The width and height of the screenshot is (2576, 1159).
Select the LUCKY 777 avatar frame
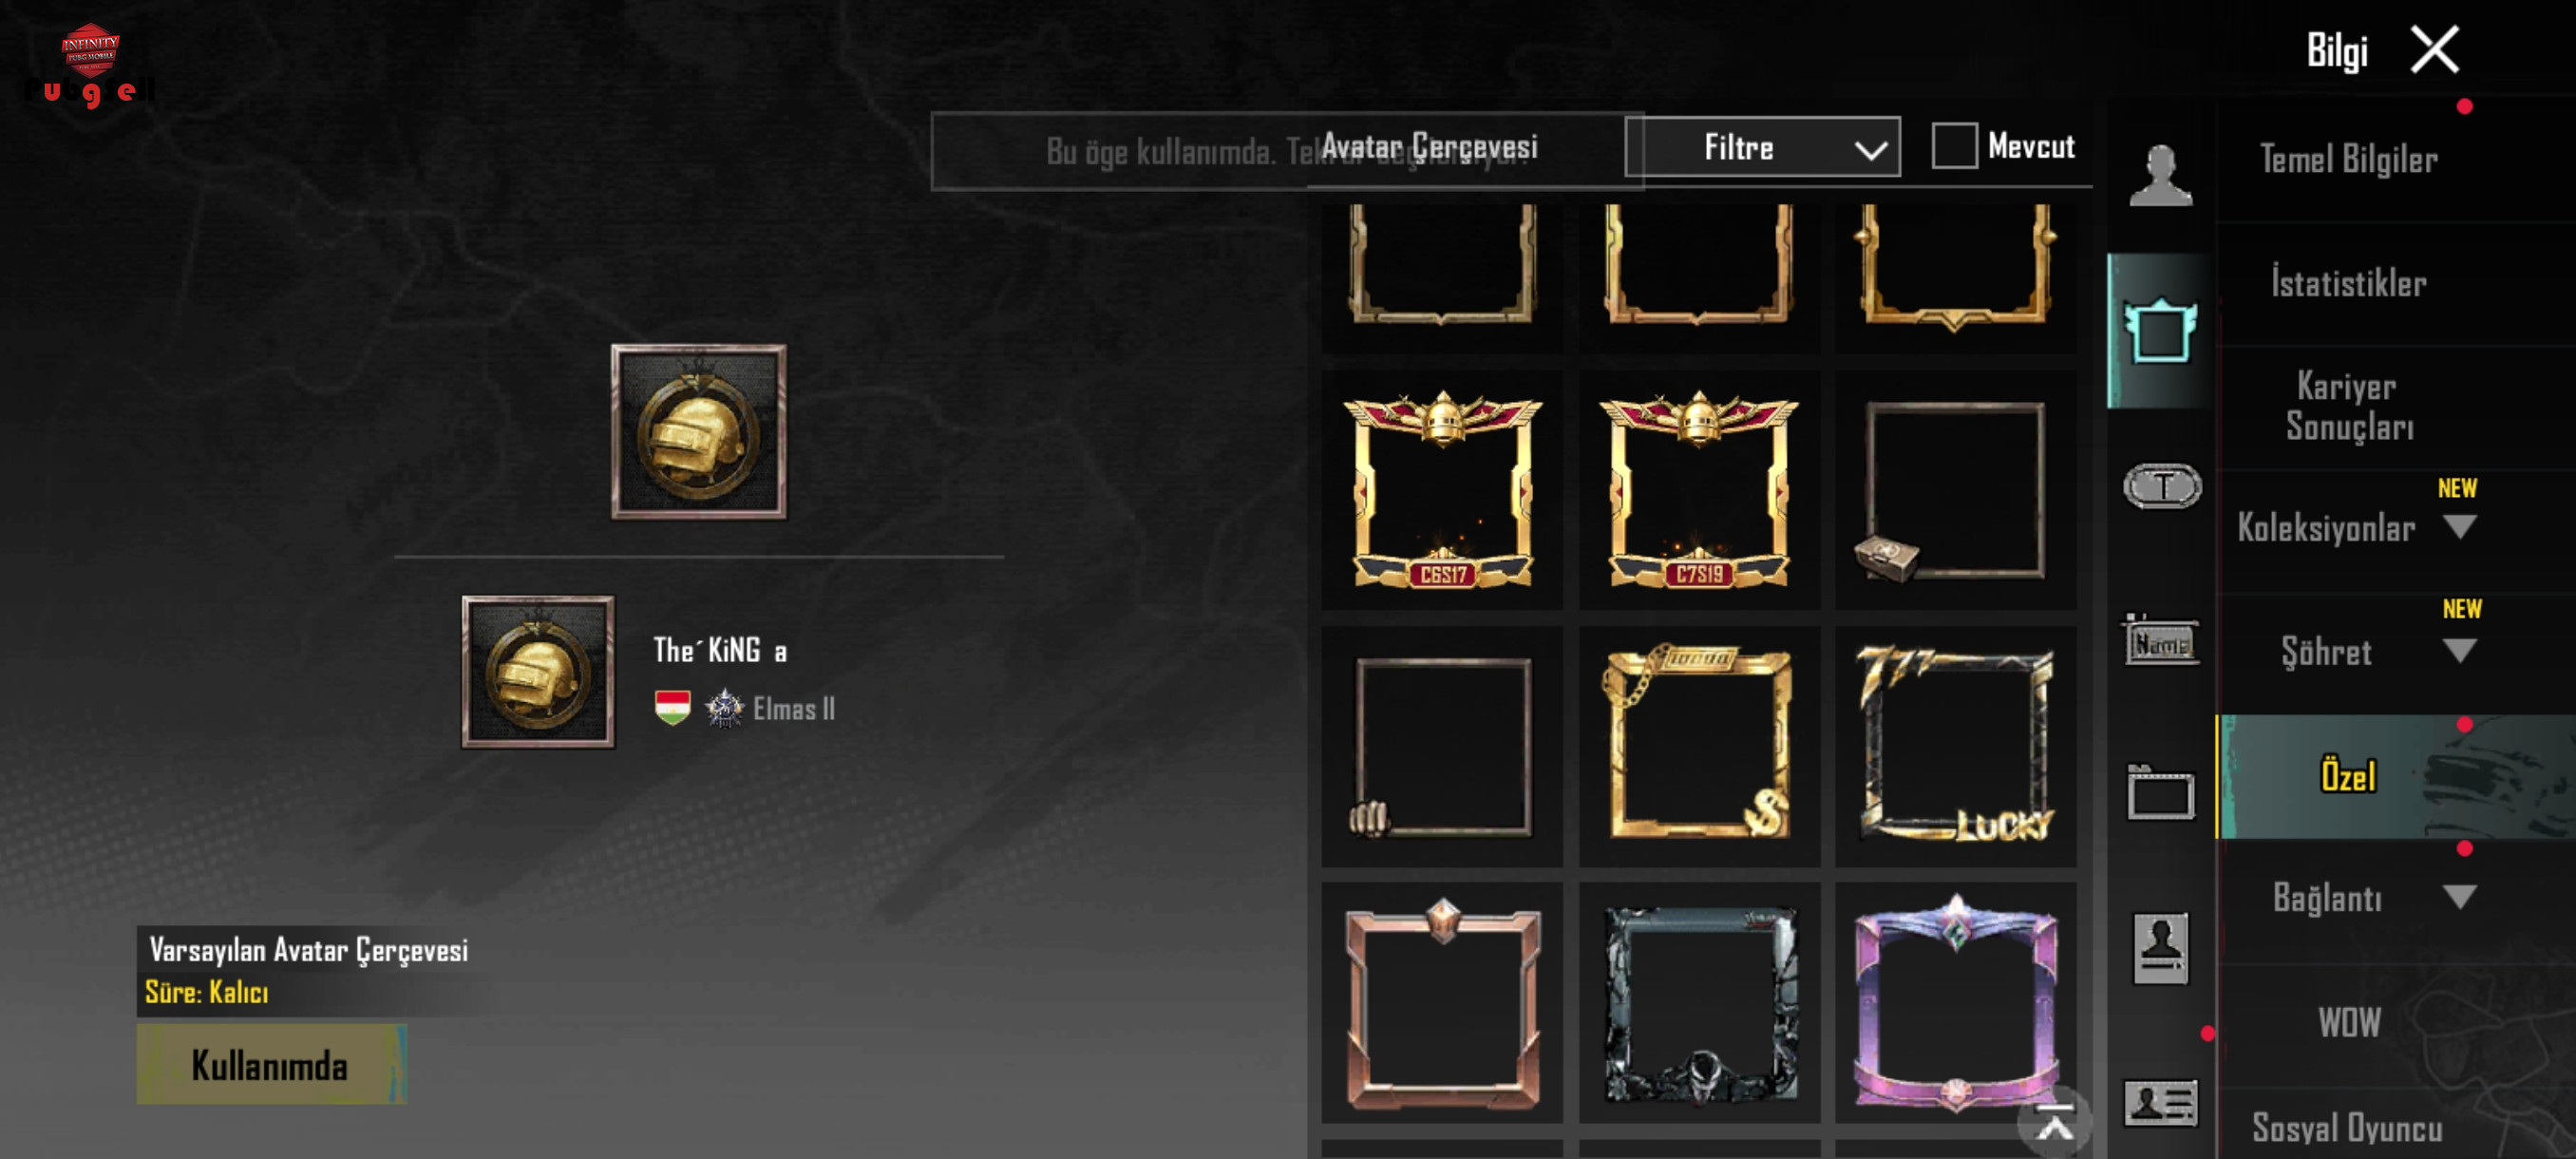click(x=1956, y=746)
